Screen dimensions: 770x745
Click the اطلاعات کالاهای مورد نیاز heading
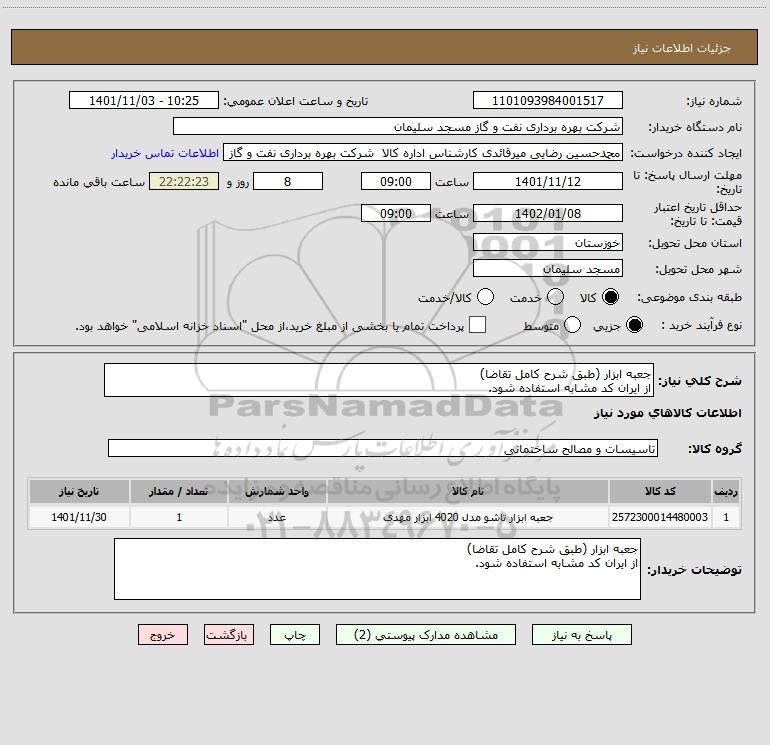(x=667, y=413)
